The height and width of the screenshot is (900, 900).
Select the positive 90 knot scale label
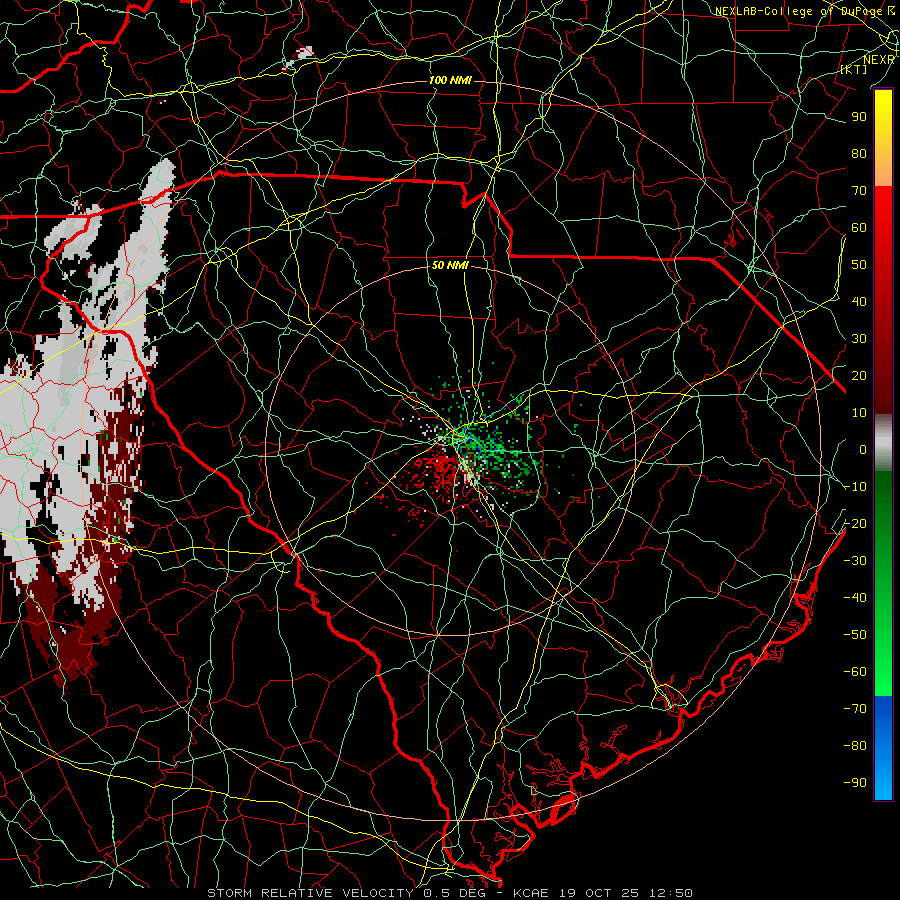pyautogui.click(x=859, y=117)
